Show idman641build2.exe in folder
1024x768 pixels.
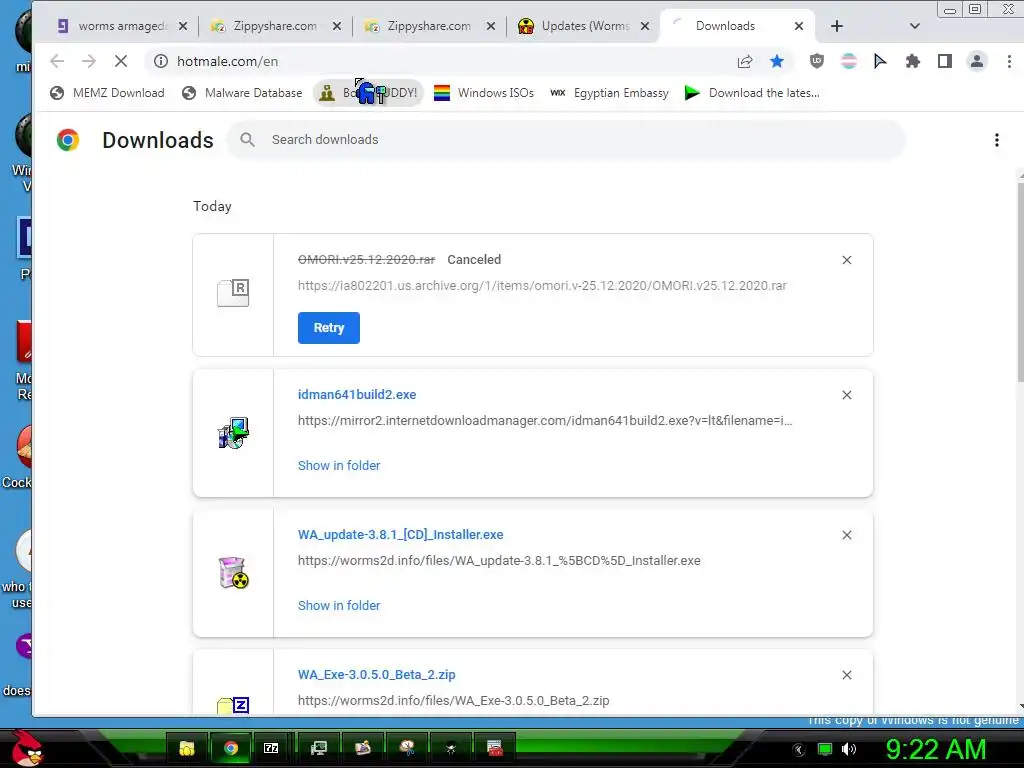(x=339, y=466)
